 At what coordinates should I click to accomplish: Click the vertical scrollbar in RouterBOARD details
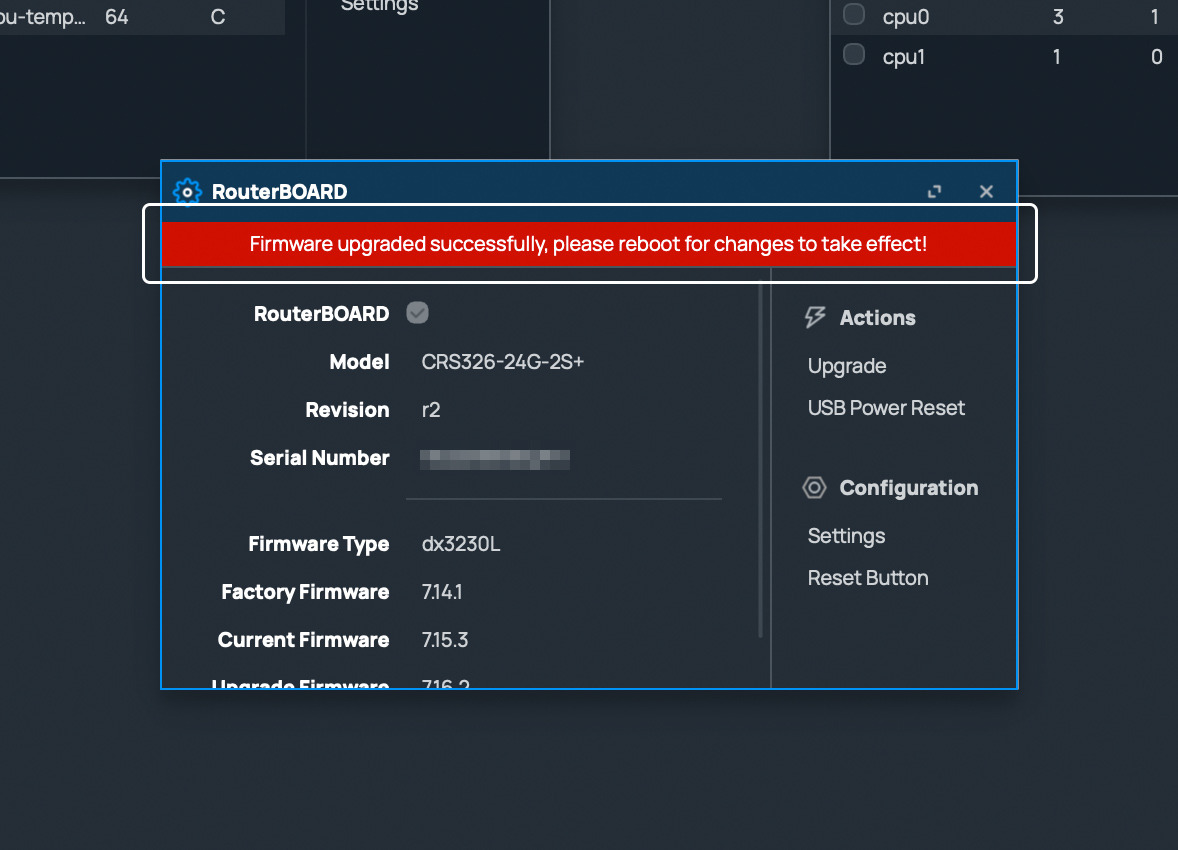coord(760,460)
